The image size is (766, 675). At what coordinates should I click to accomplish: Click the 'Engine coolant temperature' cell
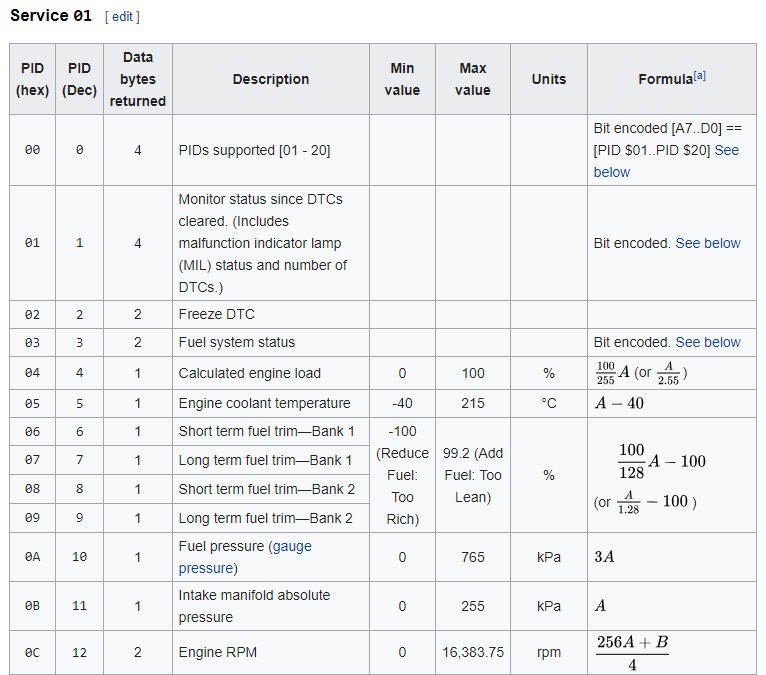pyautogui.click(x=265, y=403)
